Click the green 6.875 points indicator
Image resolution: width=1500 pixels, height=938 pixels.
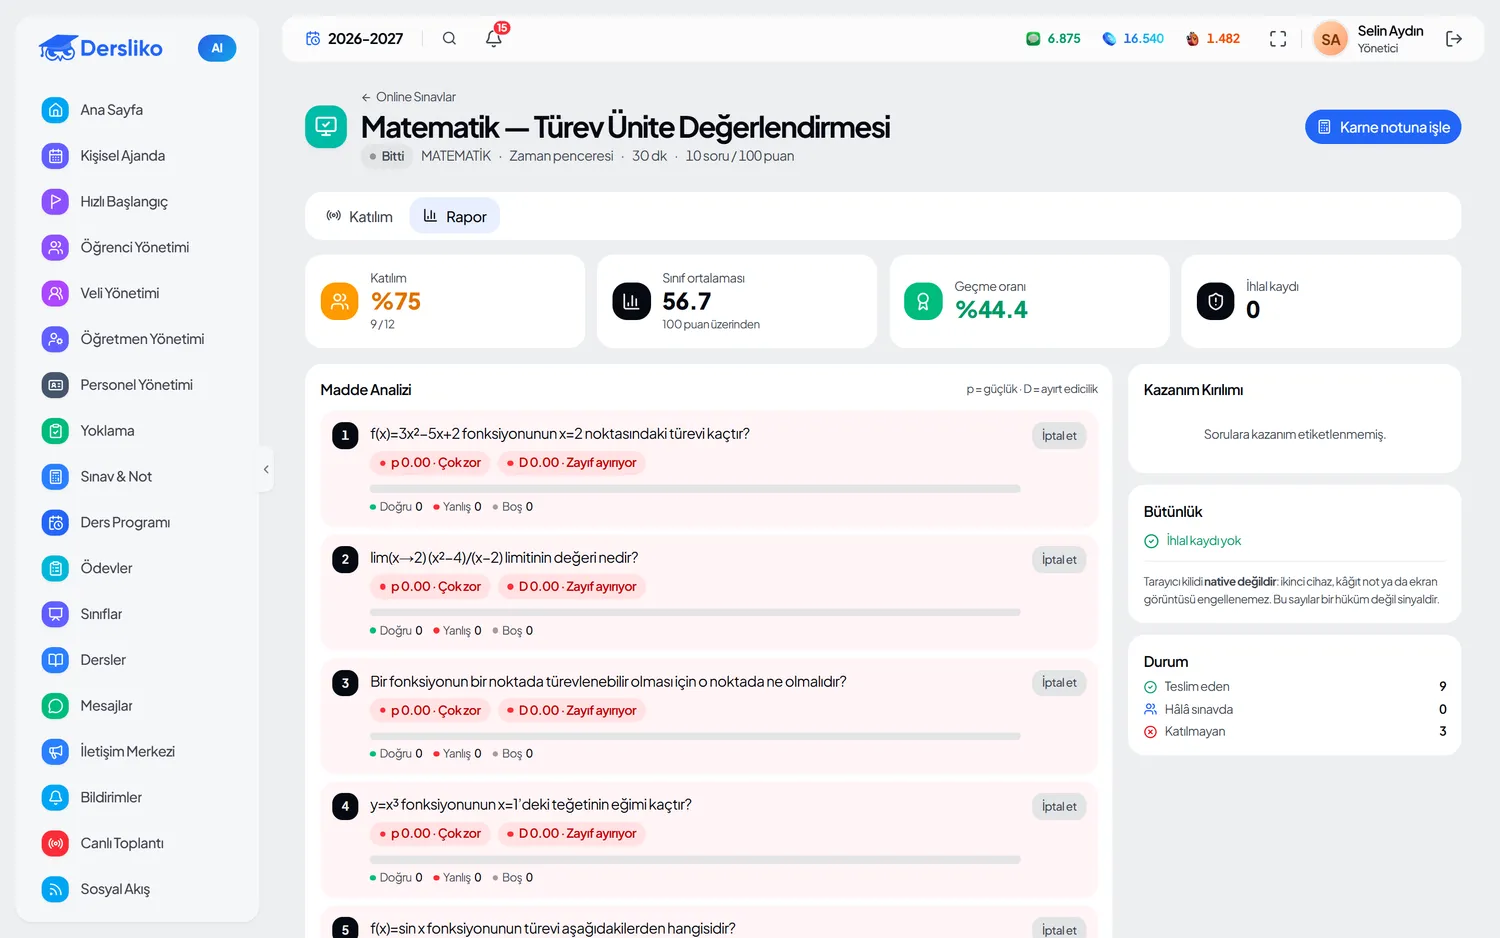[x=1053, y=39]
